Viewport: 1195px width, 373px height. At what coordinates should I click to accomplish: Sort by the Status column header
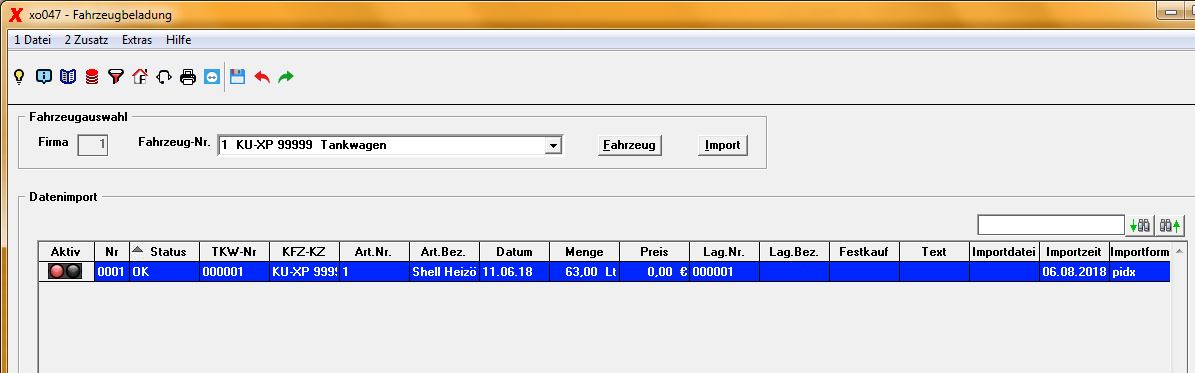click(165, 251)
